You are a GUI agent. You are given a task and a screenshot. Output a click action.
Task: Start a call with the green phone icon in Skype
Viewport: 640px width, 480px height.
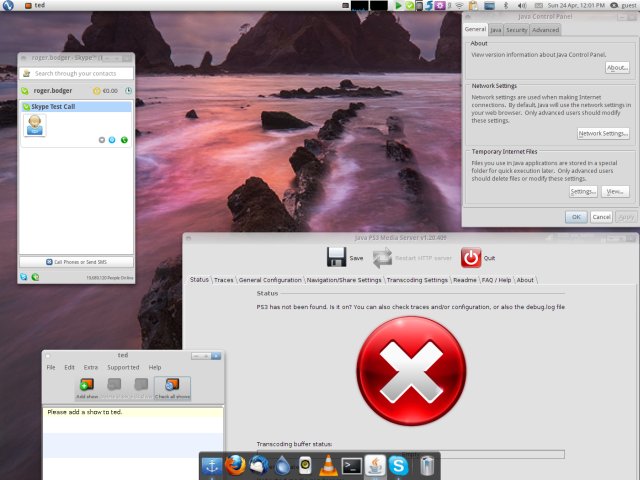tap(124, 140)
